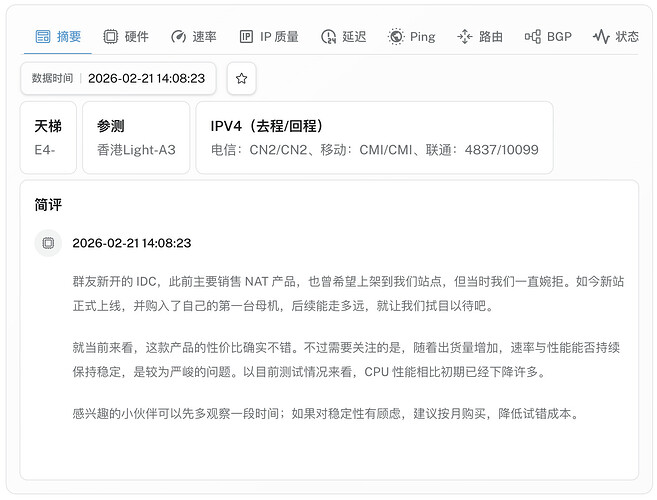Click the 硬件 chip icon
Screen dimensions: 657x500
click(111, 36)
